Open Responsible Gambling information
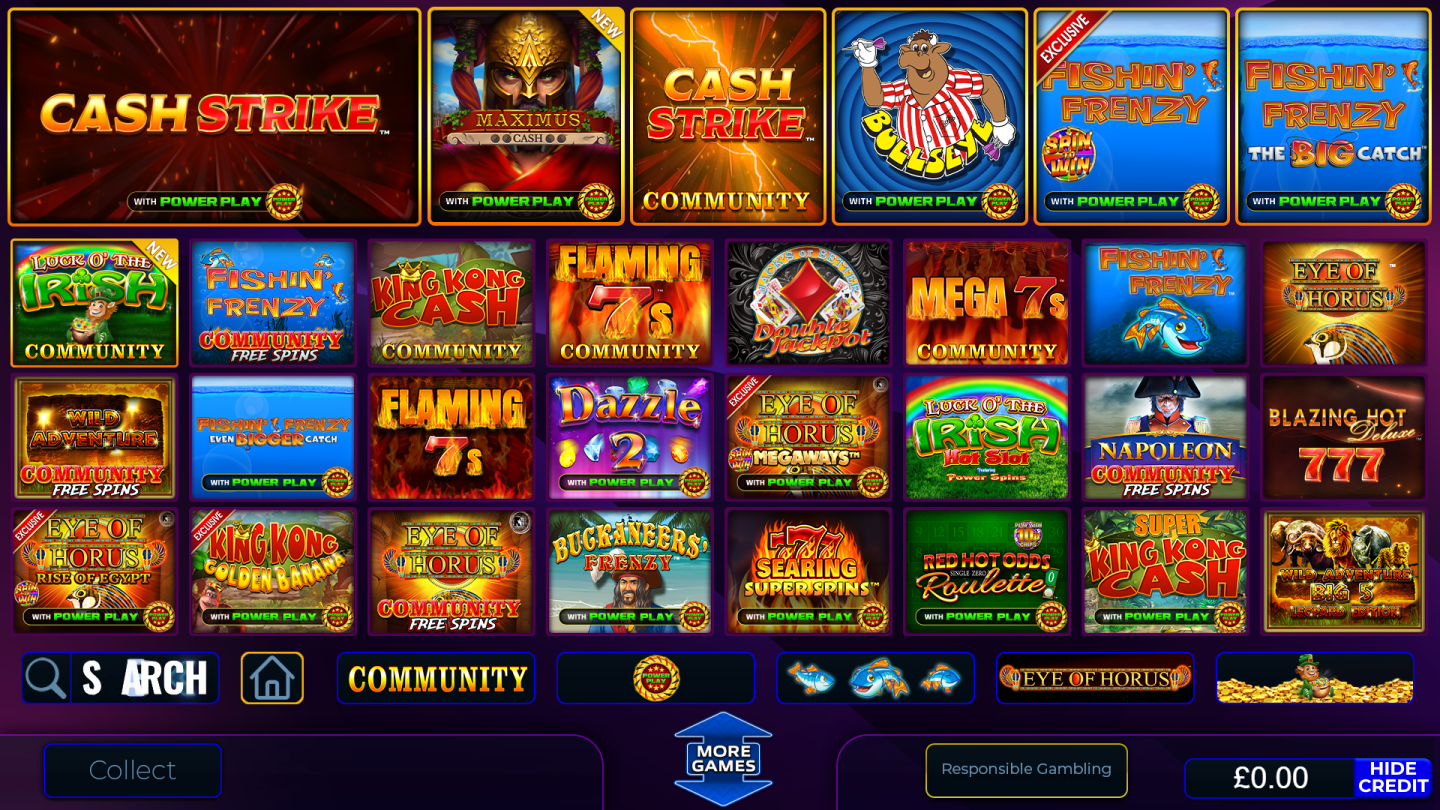The image size is (1440, 810). [1026, 770]
